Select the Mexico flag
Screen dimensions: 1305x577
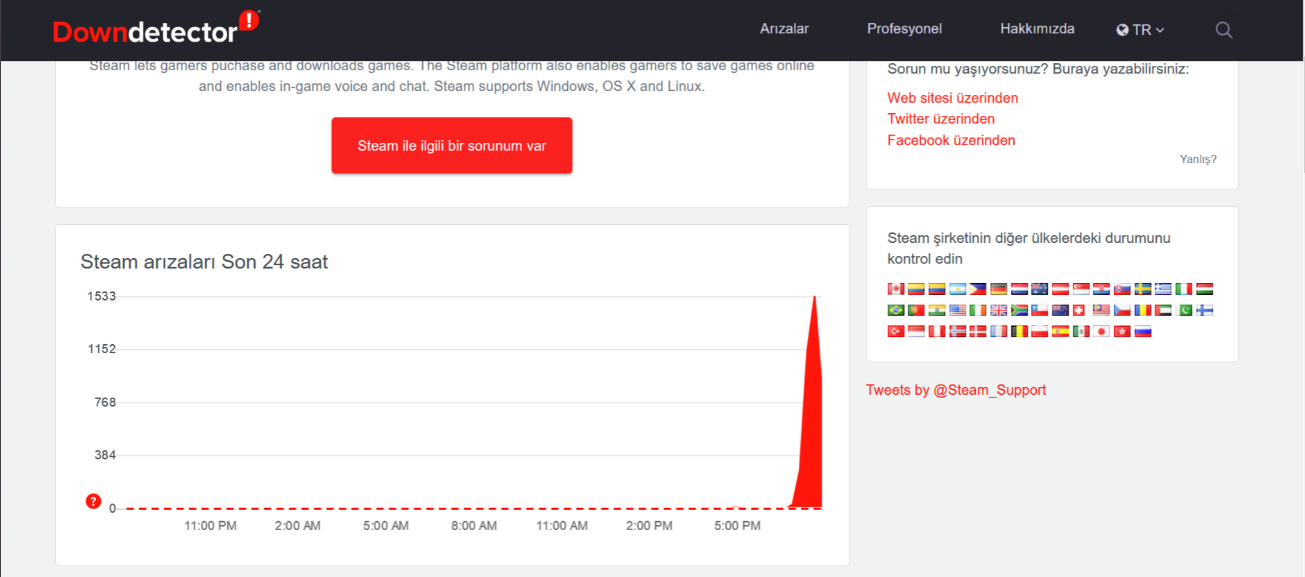(1081, 331)
